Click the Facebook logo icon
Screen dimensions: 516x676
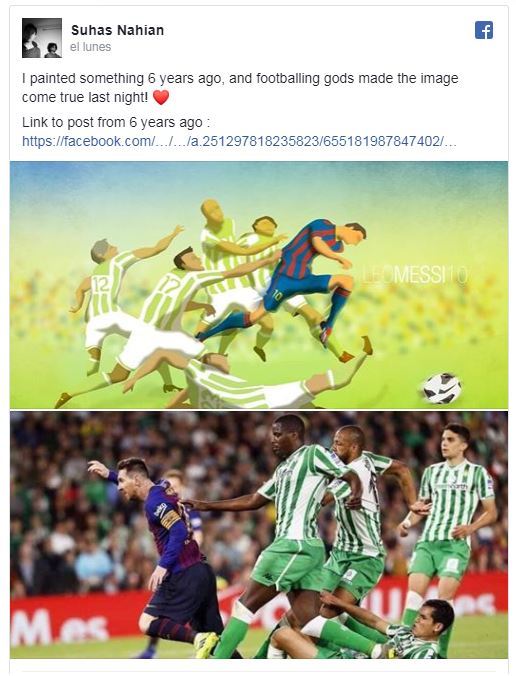[x=484, y=30]
